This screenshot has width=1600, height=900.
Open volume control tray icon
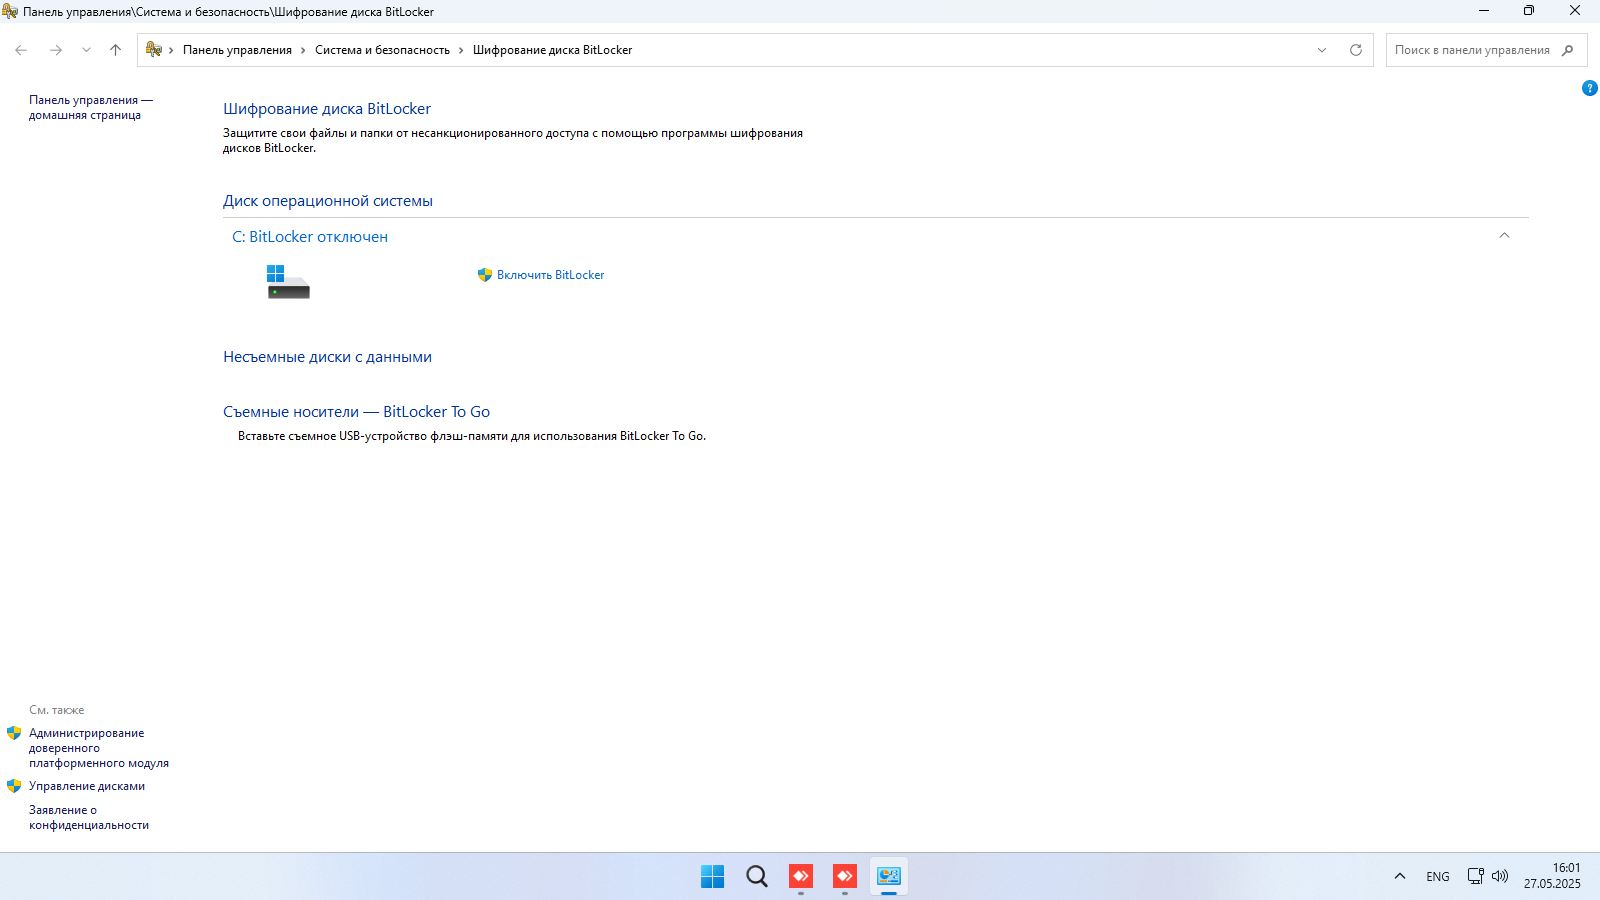pyautogui.click(x=1500, y=877)
